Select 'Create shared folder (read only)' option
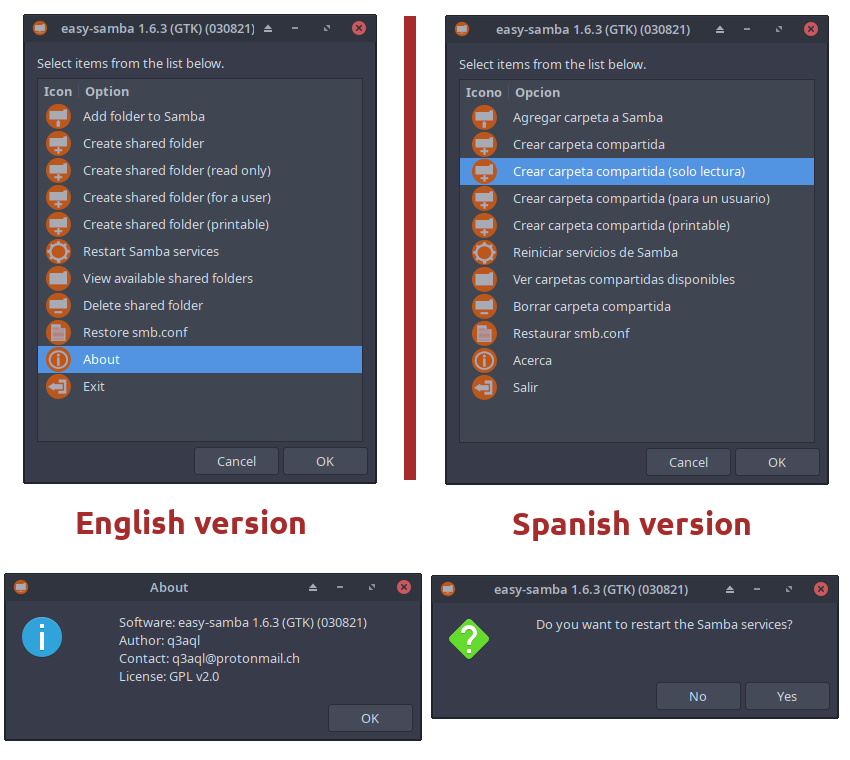Screen dimensions: 850x760 click(x=200, y=171)
